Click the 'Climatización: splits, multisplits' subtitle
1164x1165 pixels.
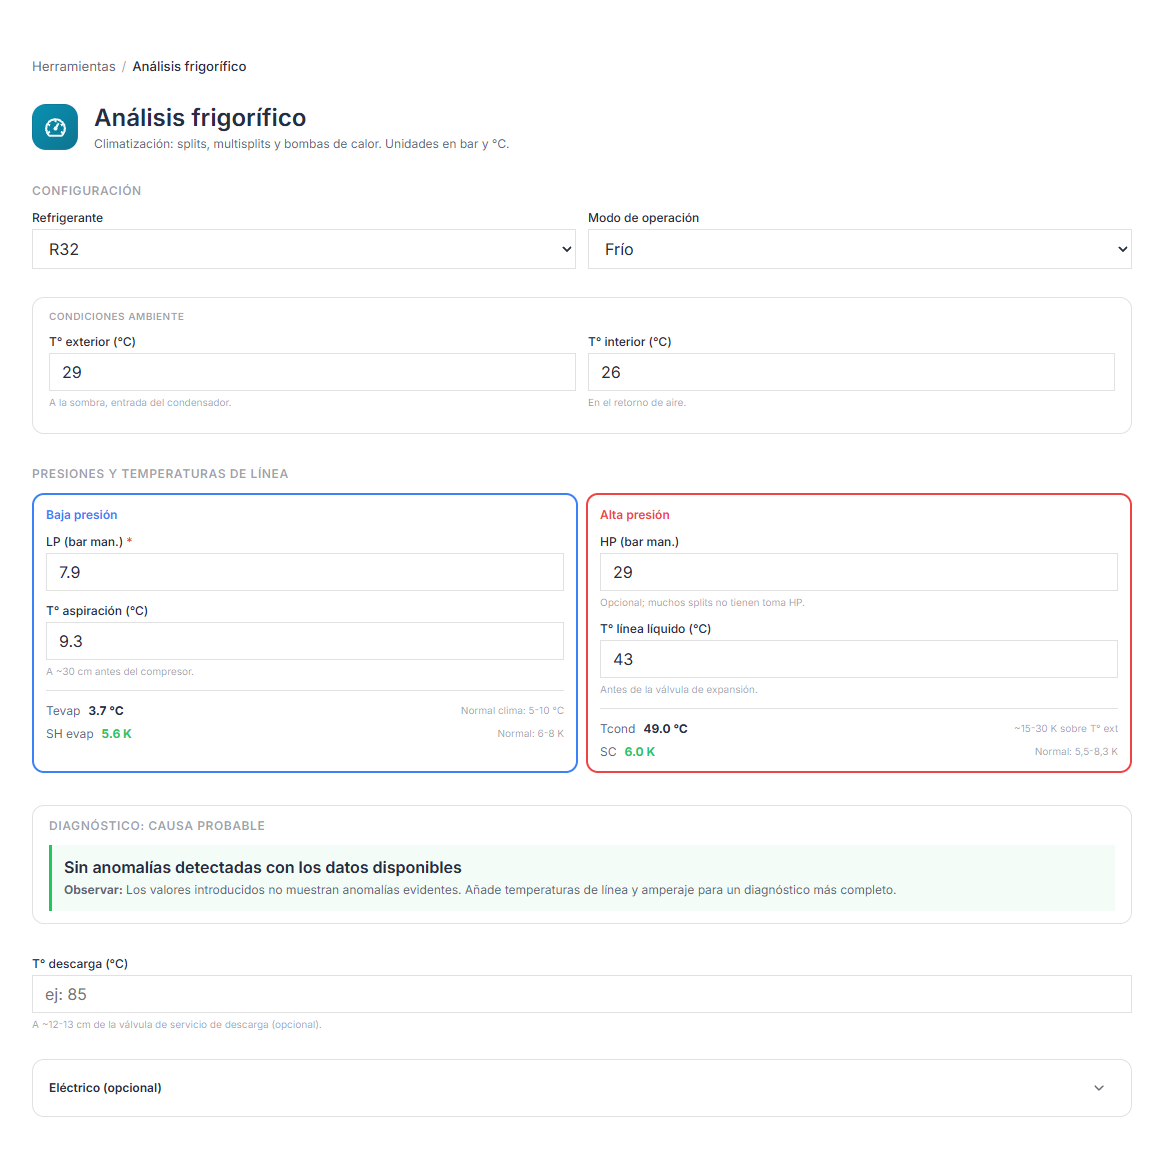tap(302, 144)
